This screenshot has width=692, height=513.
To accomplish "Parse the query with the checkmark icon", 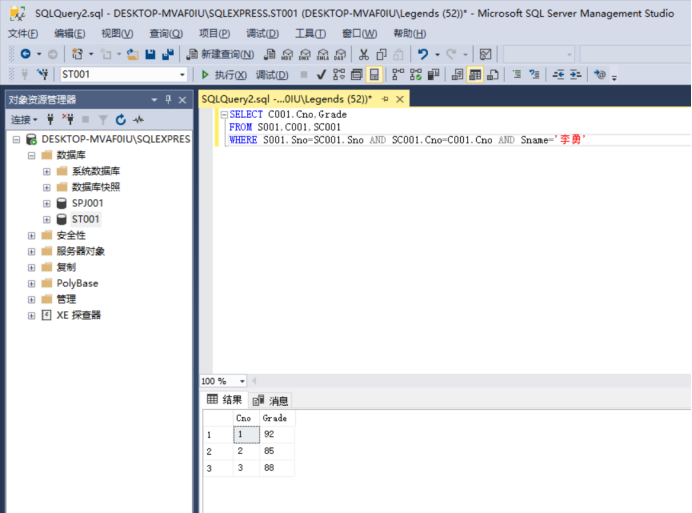I will tap(321, 74).
